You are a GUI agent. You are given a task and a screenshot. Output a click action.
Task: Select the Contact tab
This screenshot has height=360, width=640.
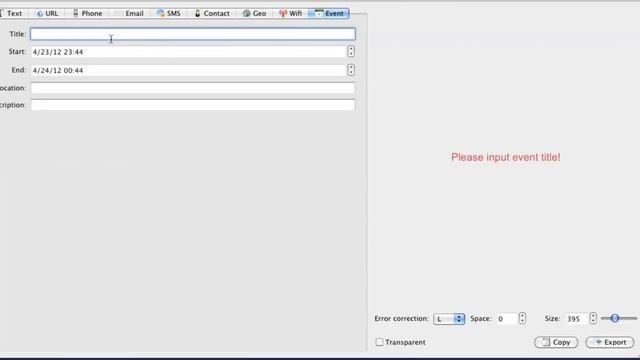coord(211,13)
